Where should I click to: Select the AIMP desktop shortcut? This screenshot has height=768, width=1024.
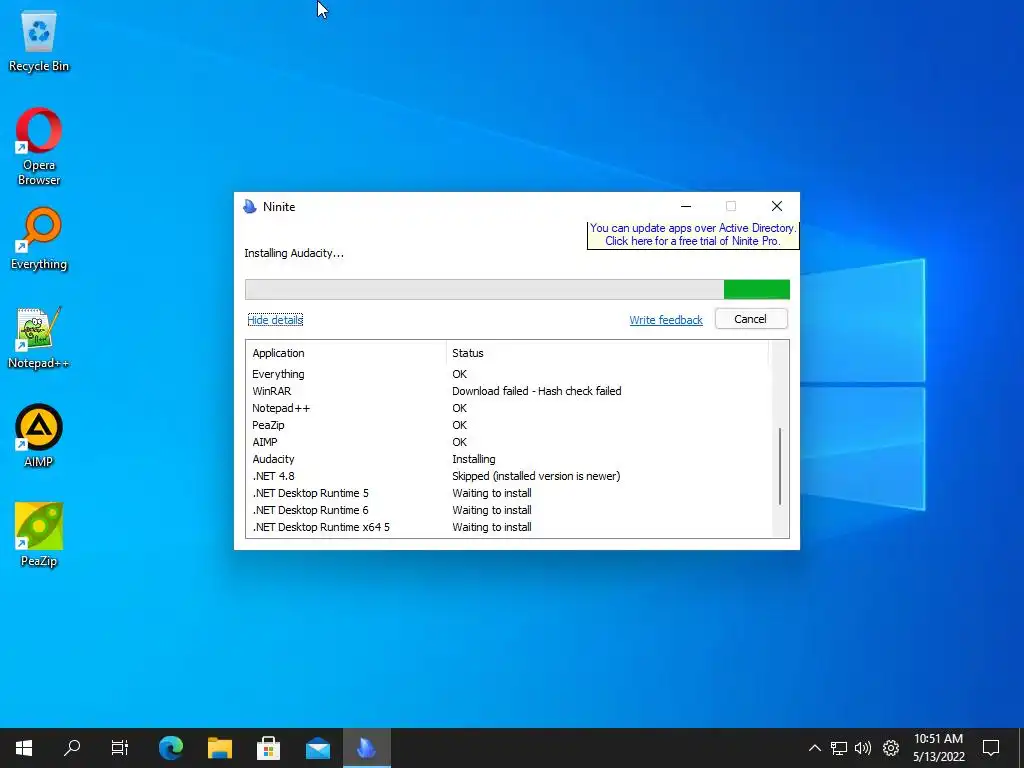pyautogui.click(x=39, y=436)
